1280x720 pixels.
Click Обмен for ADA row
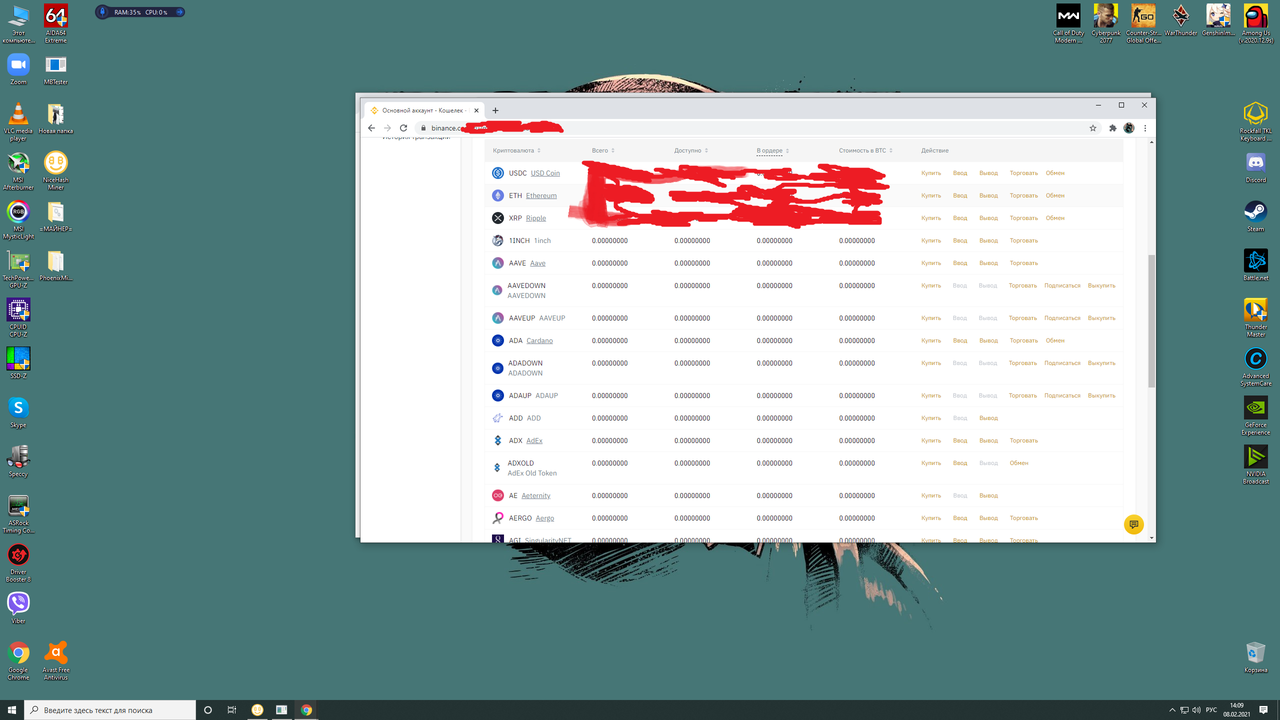coord(1055,341)
